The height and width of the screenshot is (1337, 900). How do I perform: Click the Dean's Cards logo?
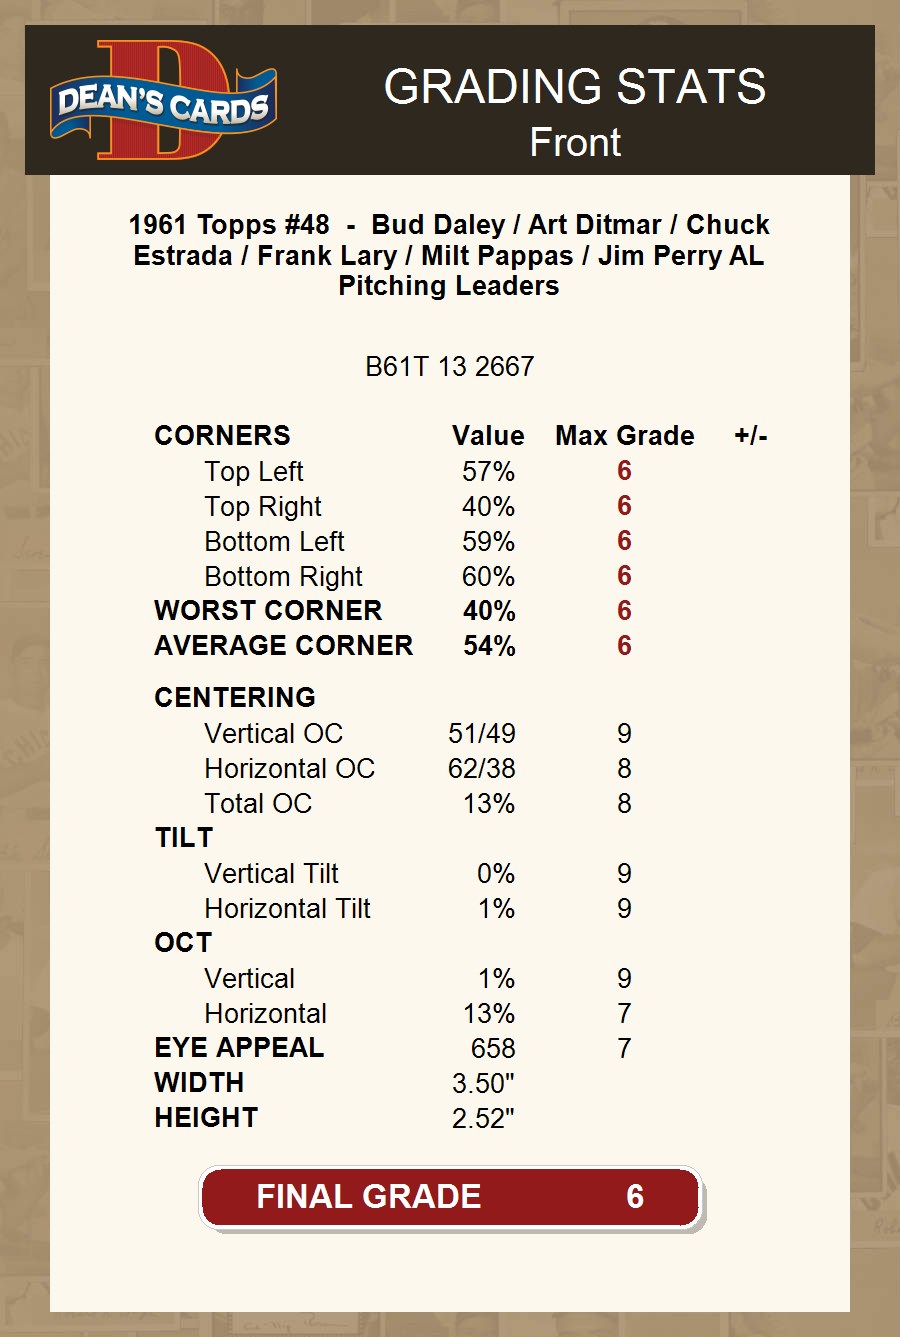pos(164,101)
